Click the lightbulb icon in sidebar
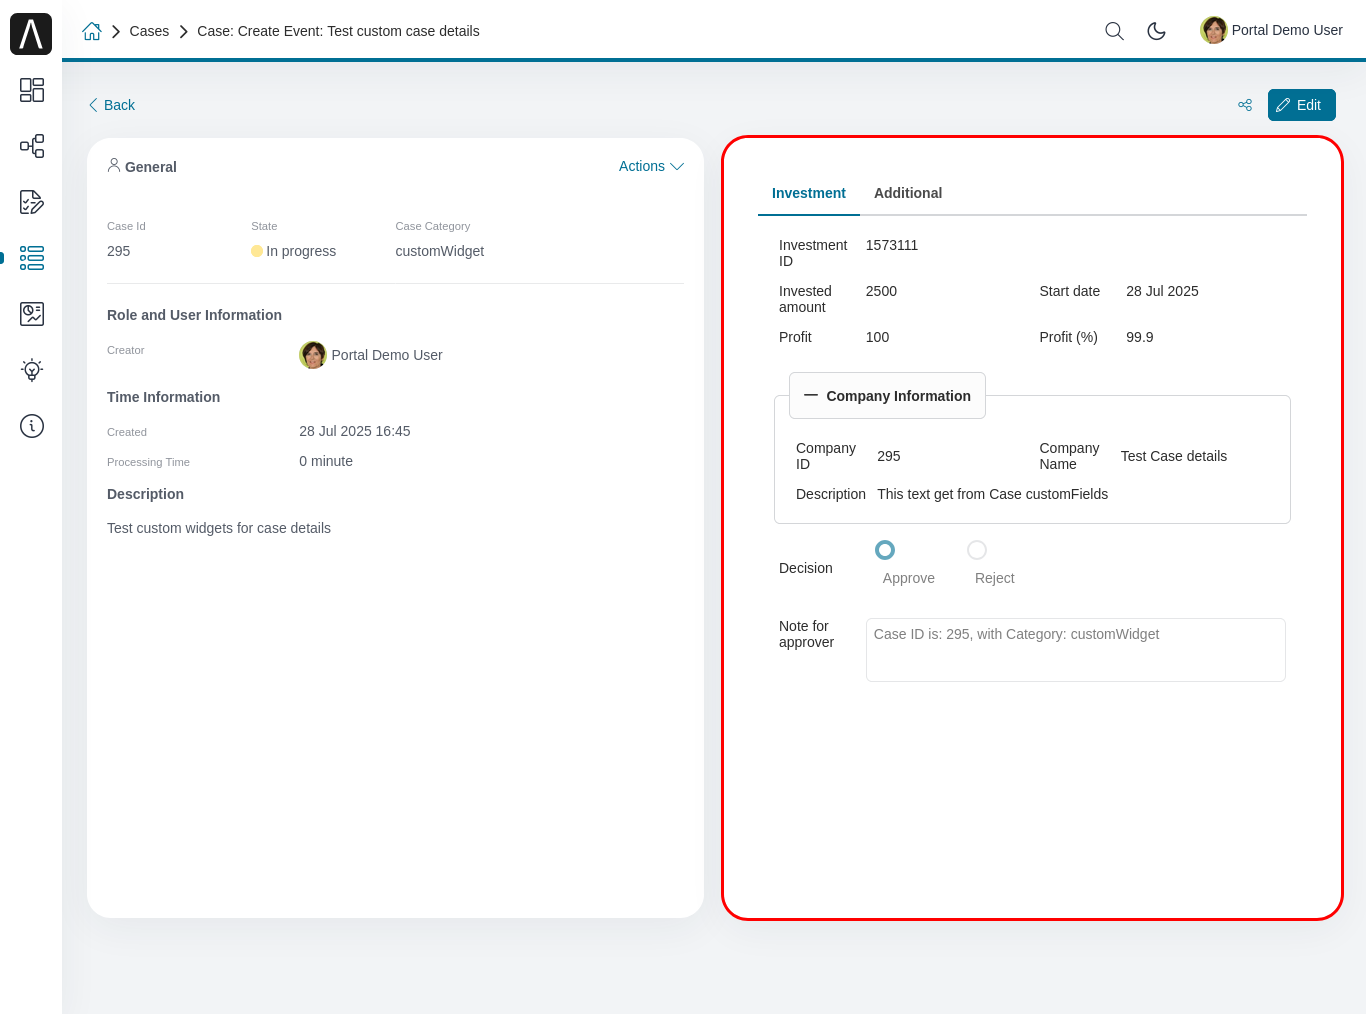The height and width of the screenshot is (1014, 1366). (x=32, y=370)
